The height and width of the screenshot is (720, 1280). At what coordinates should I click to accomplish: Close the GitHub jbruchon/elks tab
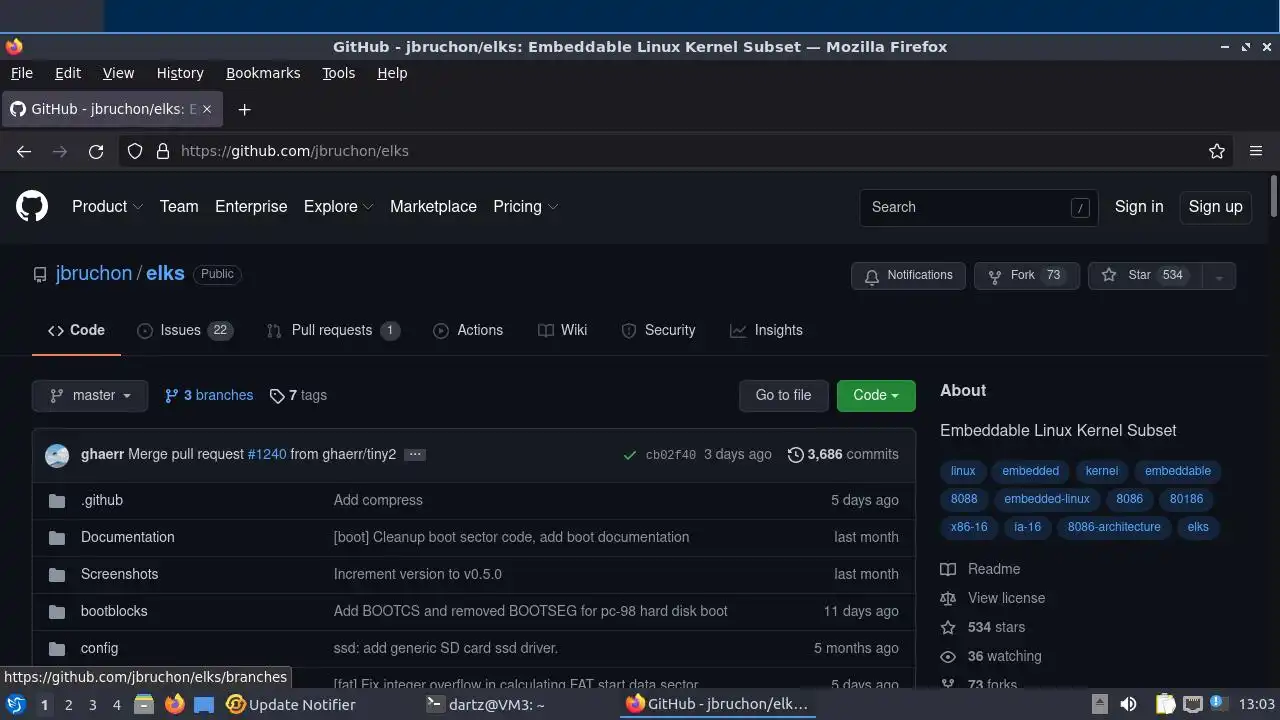pos(207,109)
